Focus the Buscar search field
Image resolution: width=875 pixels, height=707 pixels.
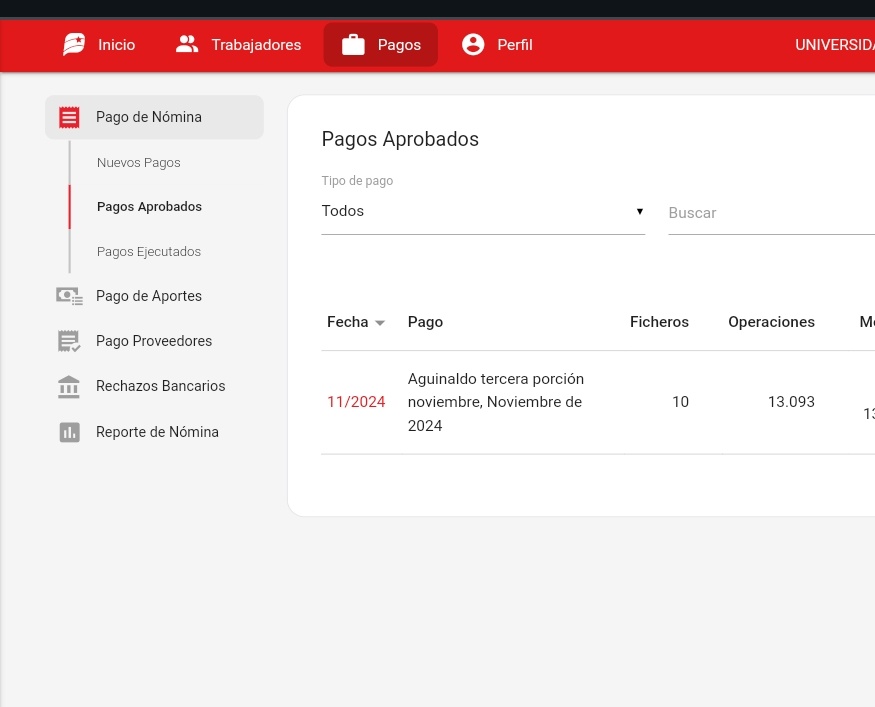(x=771, y=213)
